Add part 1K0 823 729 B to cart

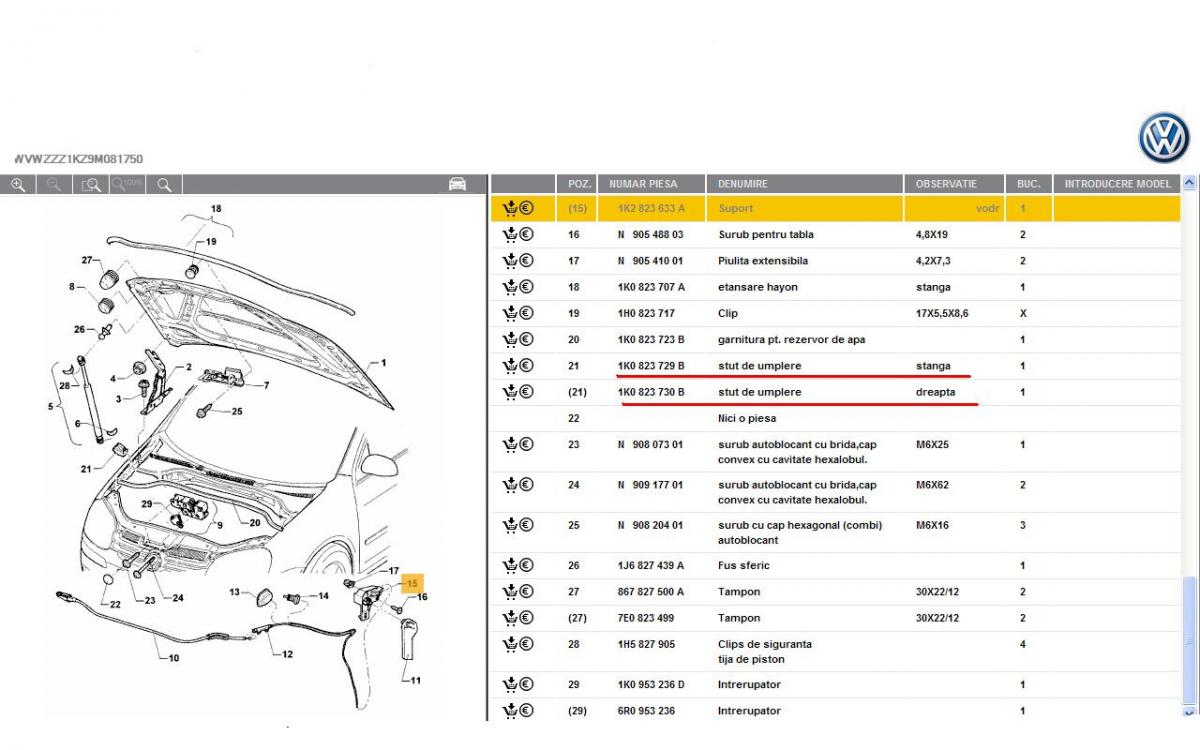(509, 364)
